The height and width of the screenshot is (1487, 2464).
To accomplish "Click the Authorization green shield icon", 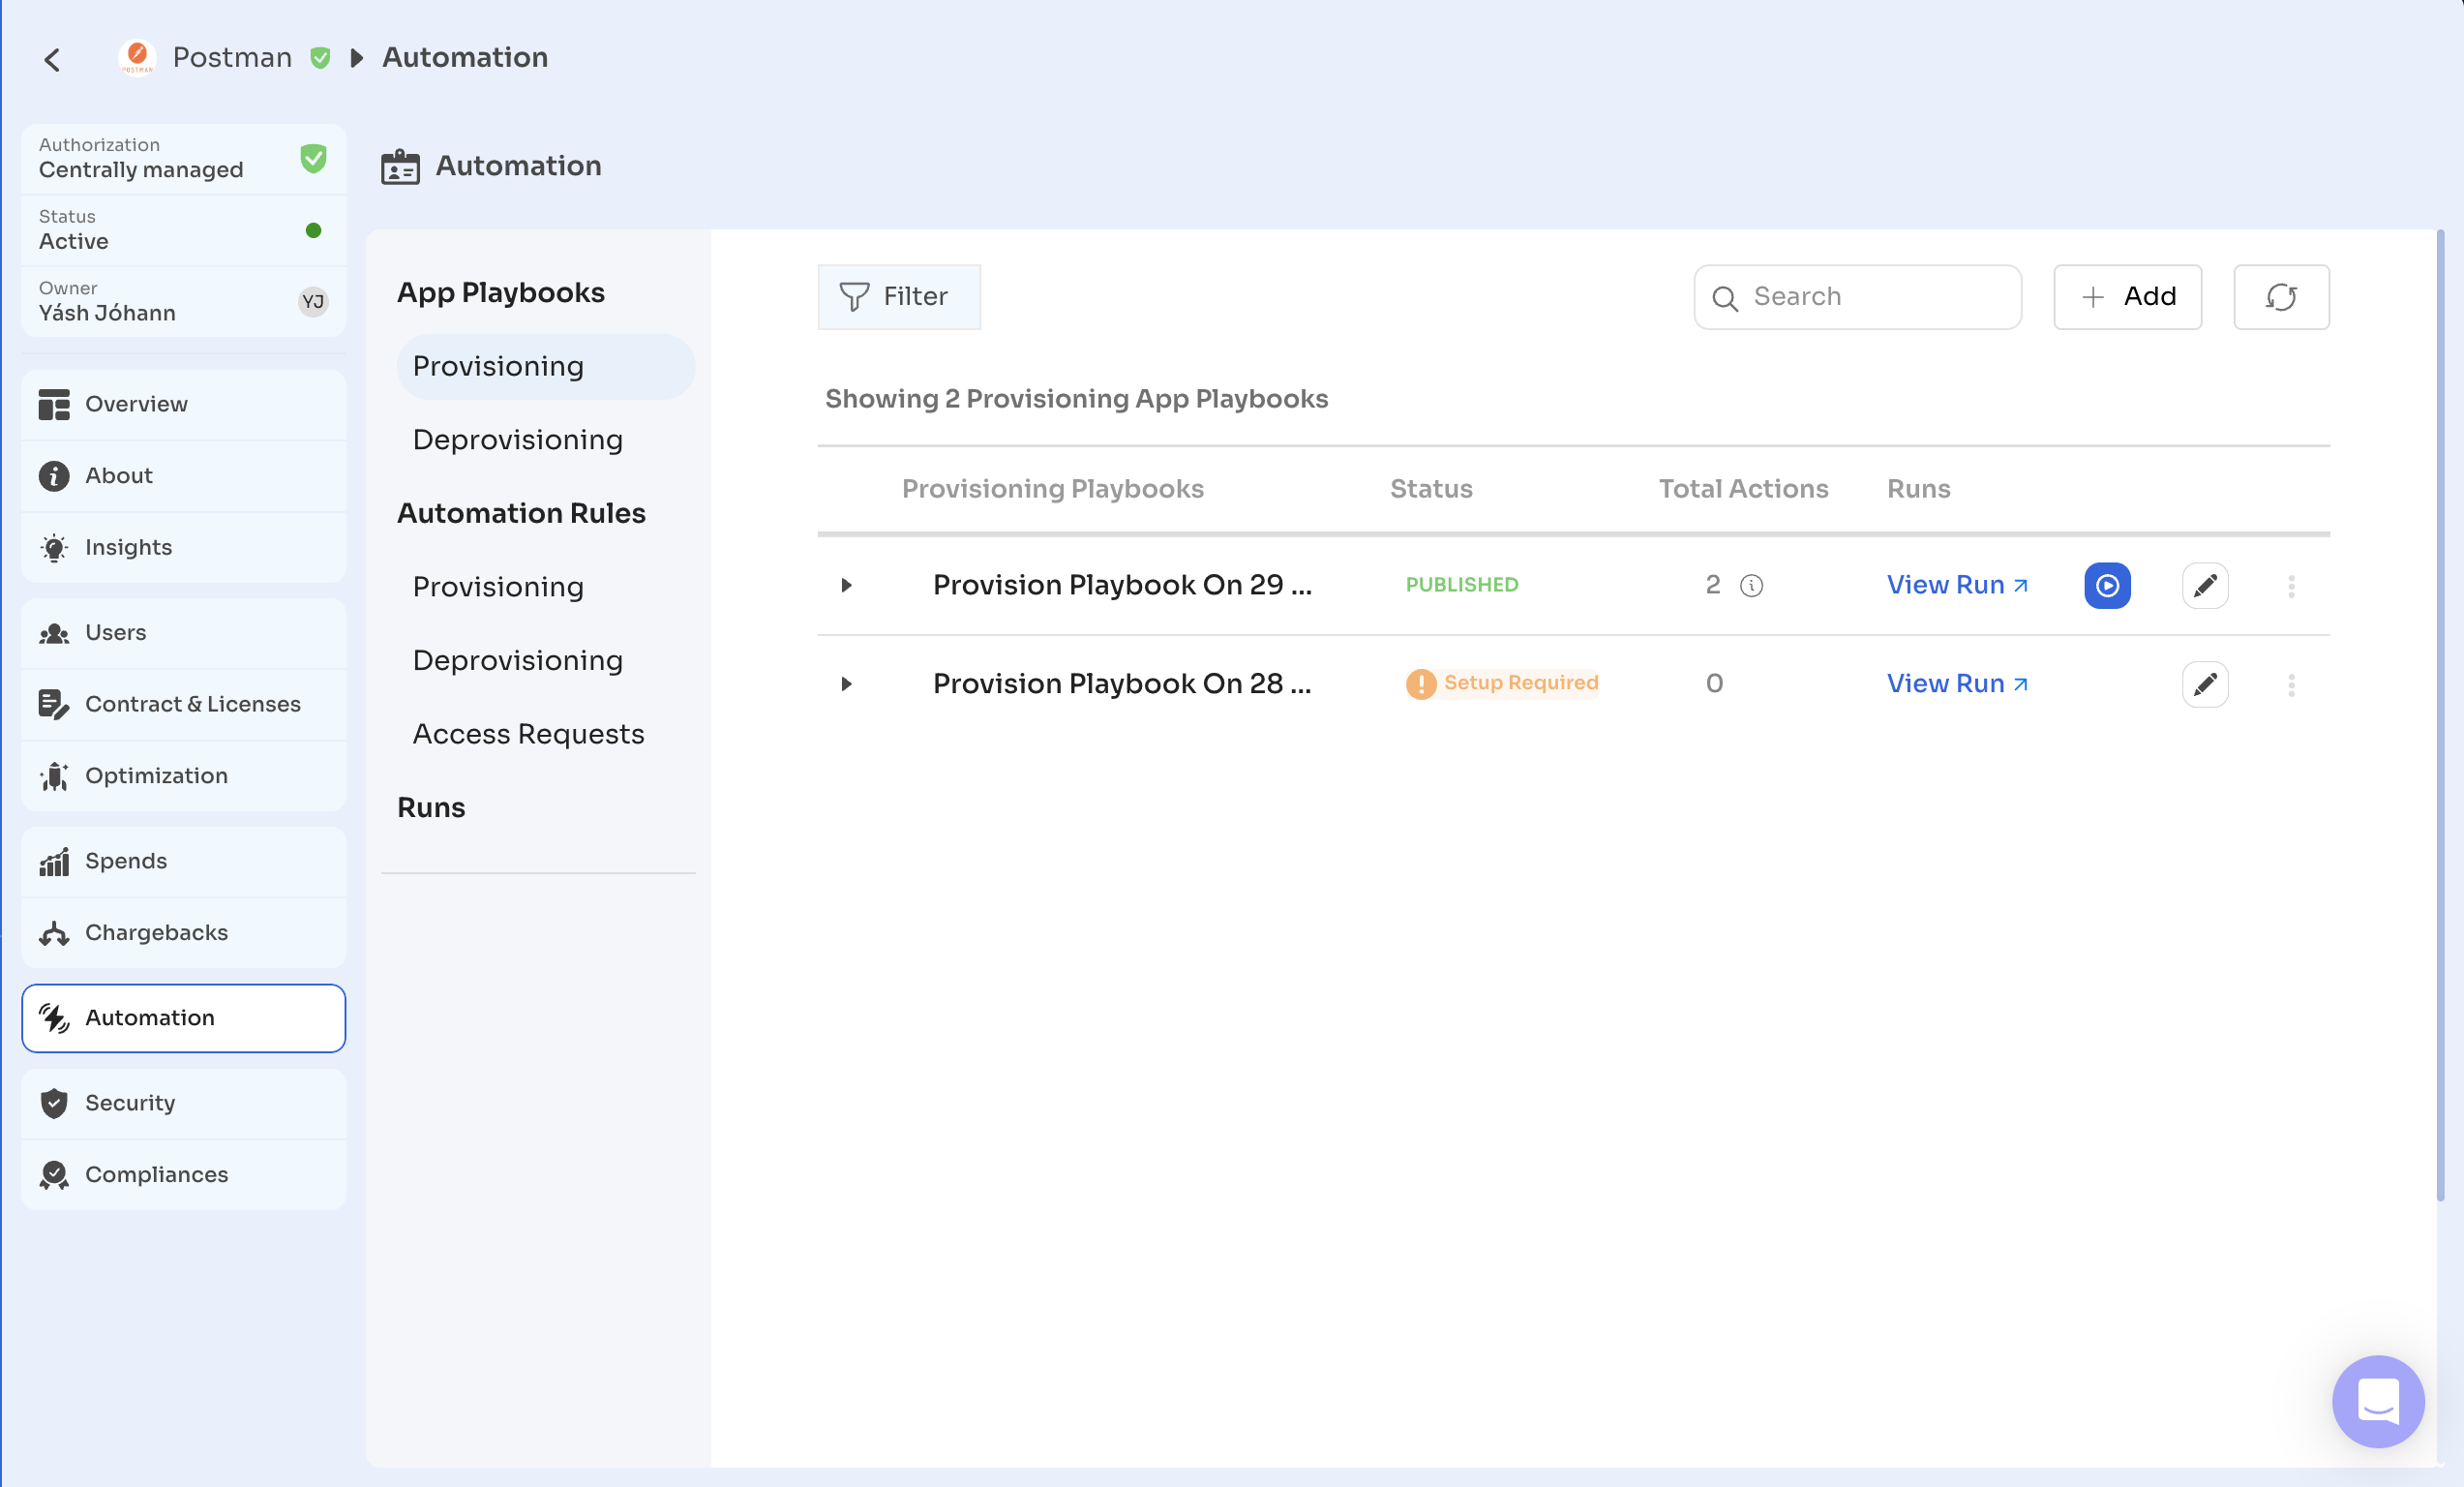I will [x=313, y=158].
